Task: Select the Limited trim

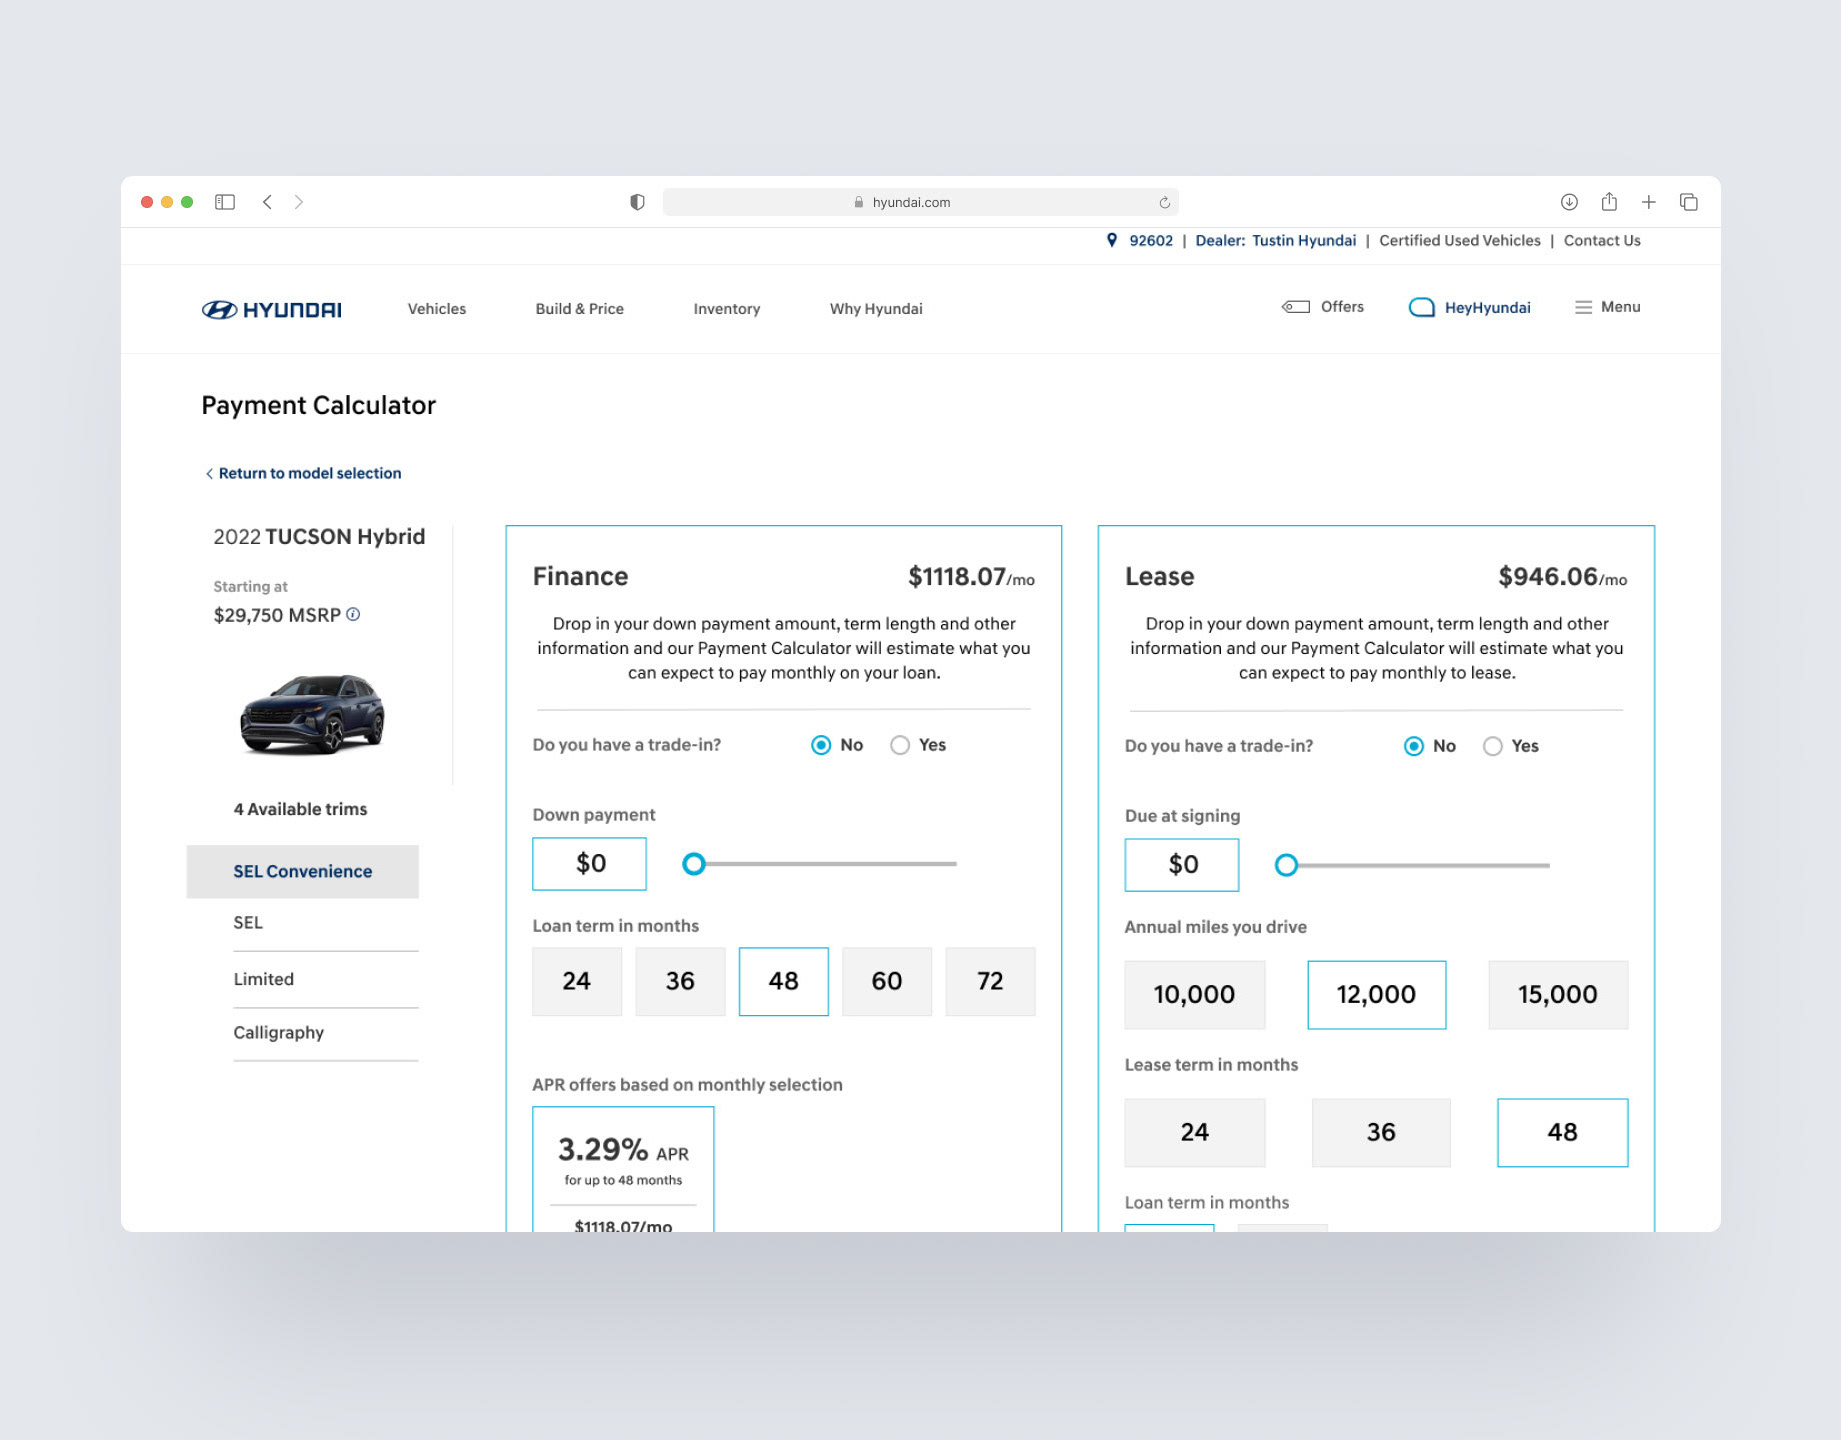Action: click(x=264, y=979)
